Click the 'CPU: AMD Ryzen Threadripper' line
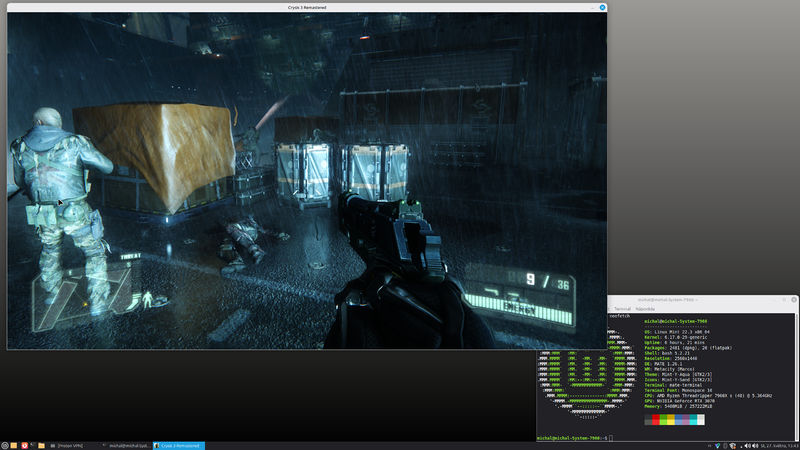Image resolution: width=800 pixels, height=450 pixels. click(x=708, y=395)
